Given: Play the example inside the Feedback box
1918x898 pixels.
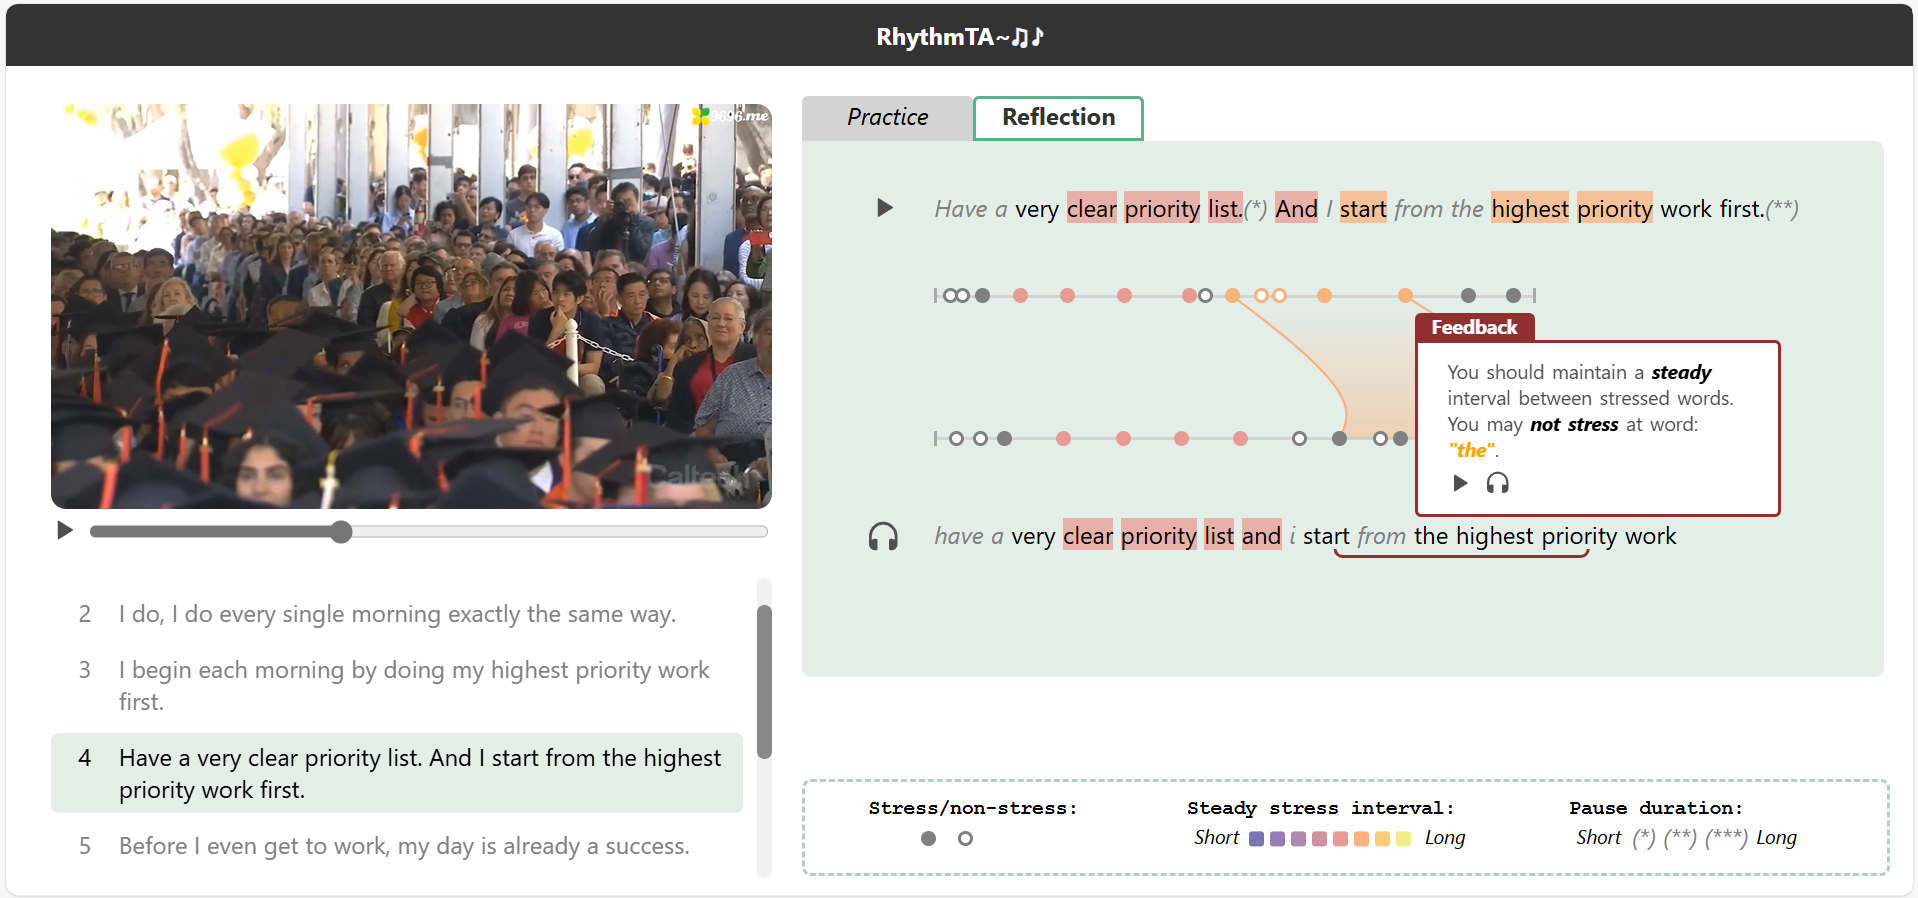Looking at the screenshot, I should [x=1460, y=483].
